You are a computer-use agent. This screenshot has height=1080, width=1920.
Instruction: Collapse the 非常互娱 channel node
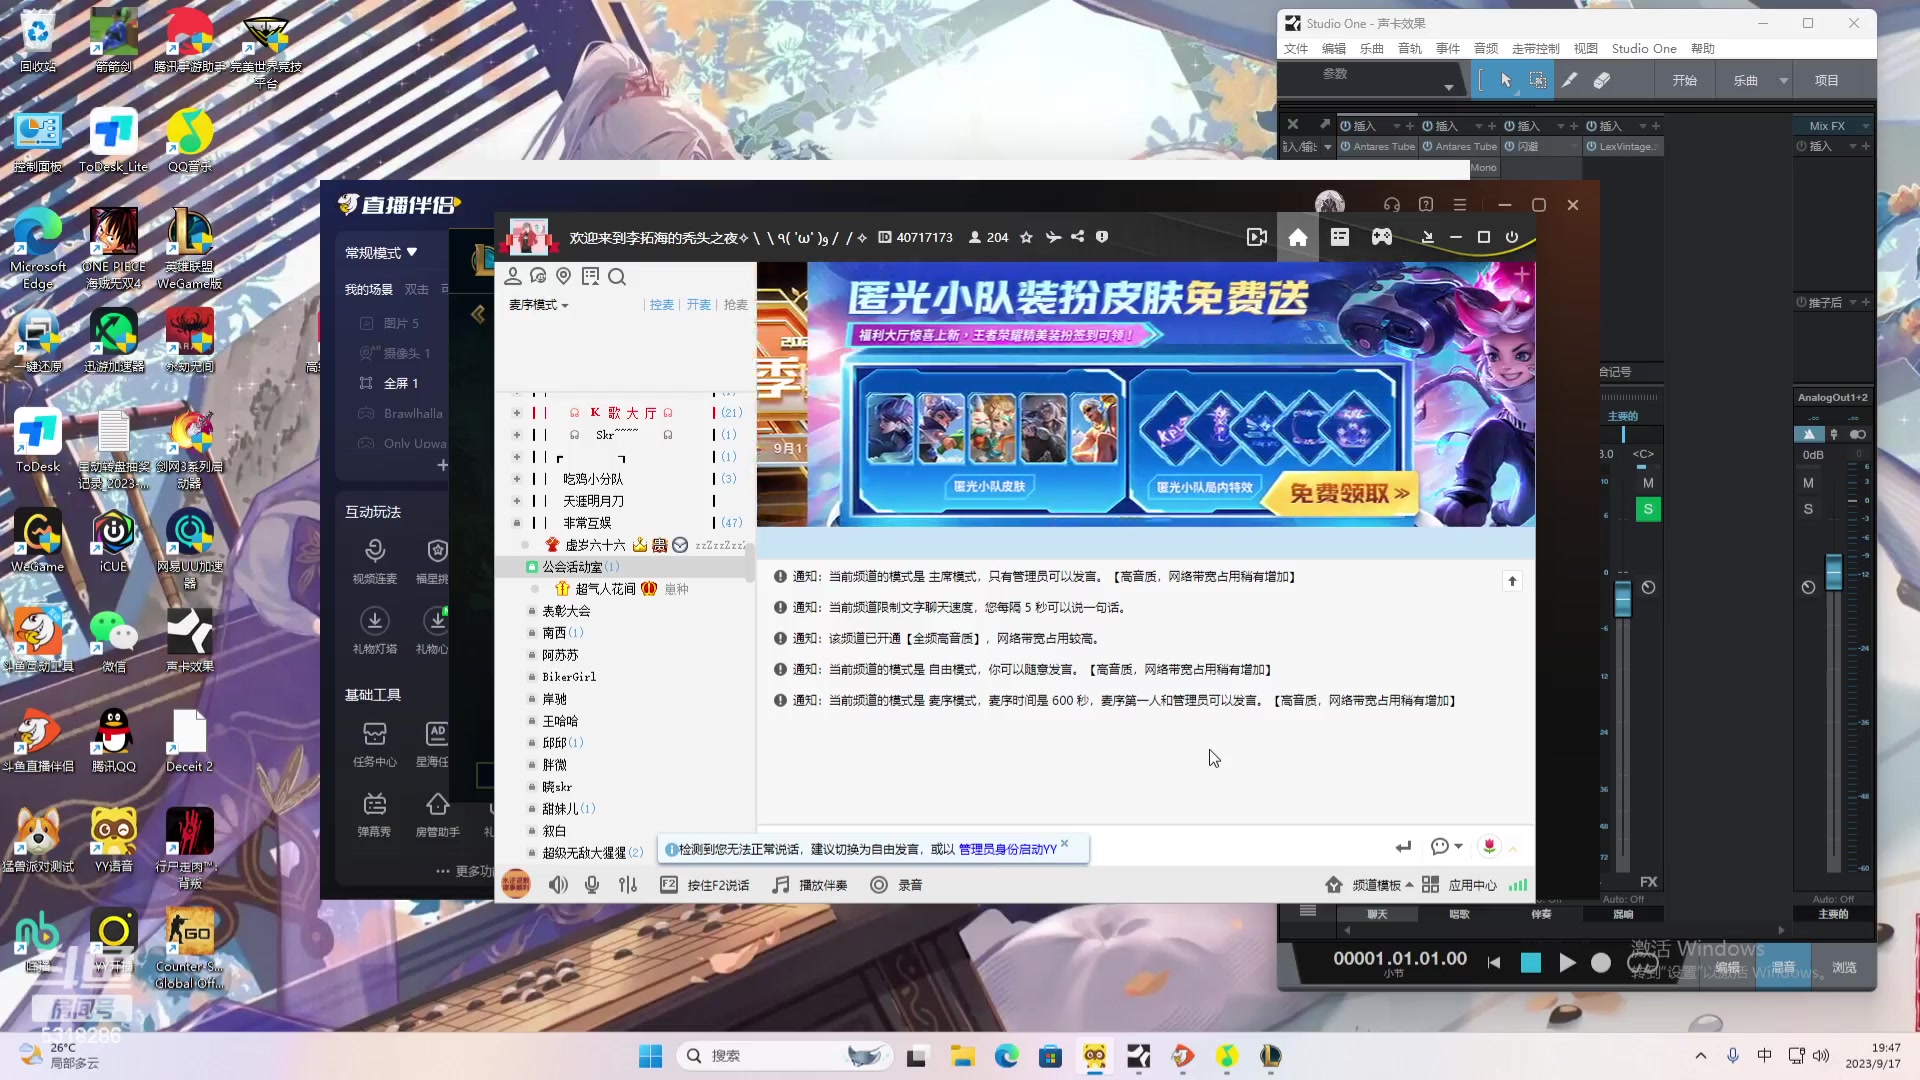[517, 523]
